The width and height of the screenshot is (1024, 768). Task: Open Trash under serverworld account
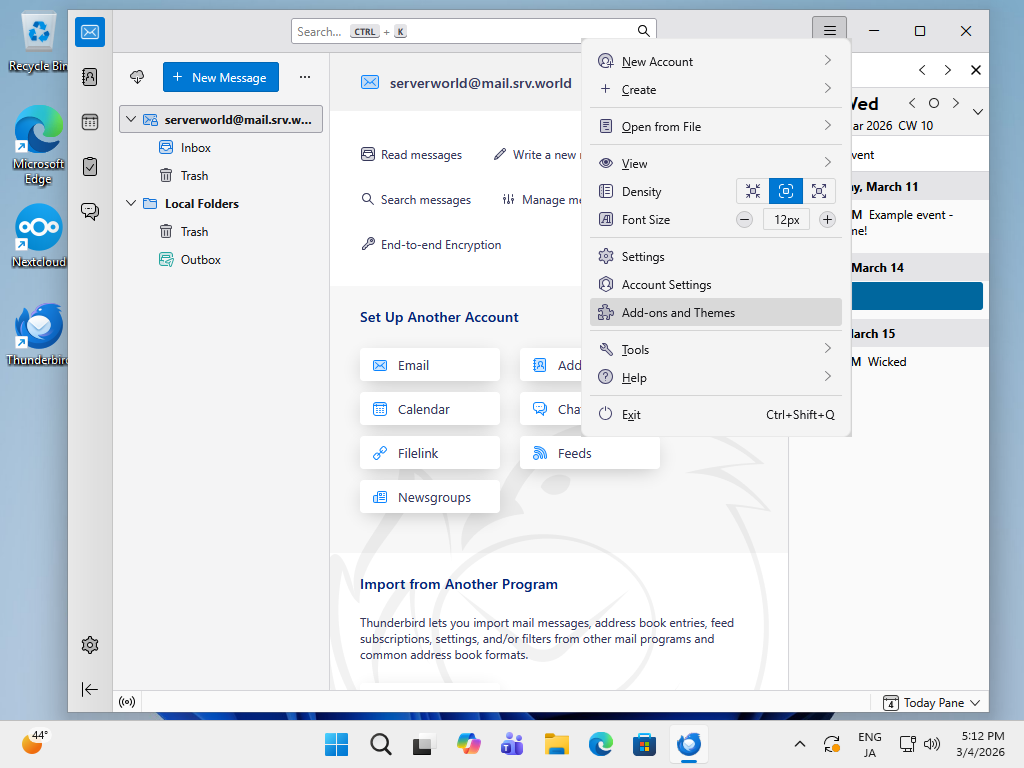(221, 176)
